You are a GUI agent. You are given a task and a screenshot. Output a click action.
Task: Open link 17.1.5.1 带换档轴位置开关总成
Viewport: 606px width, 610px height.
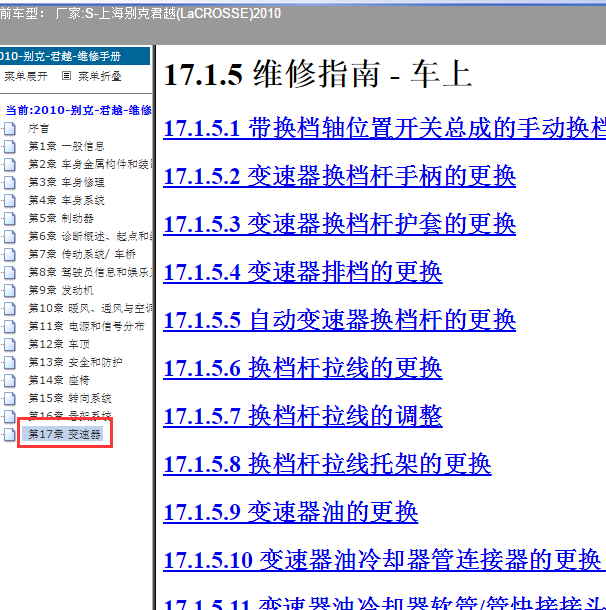[384, 128]
